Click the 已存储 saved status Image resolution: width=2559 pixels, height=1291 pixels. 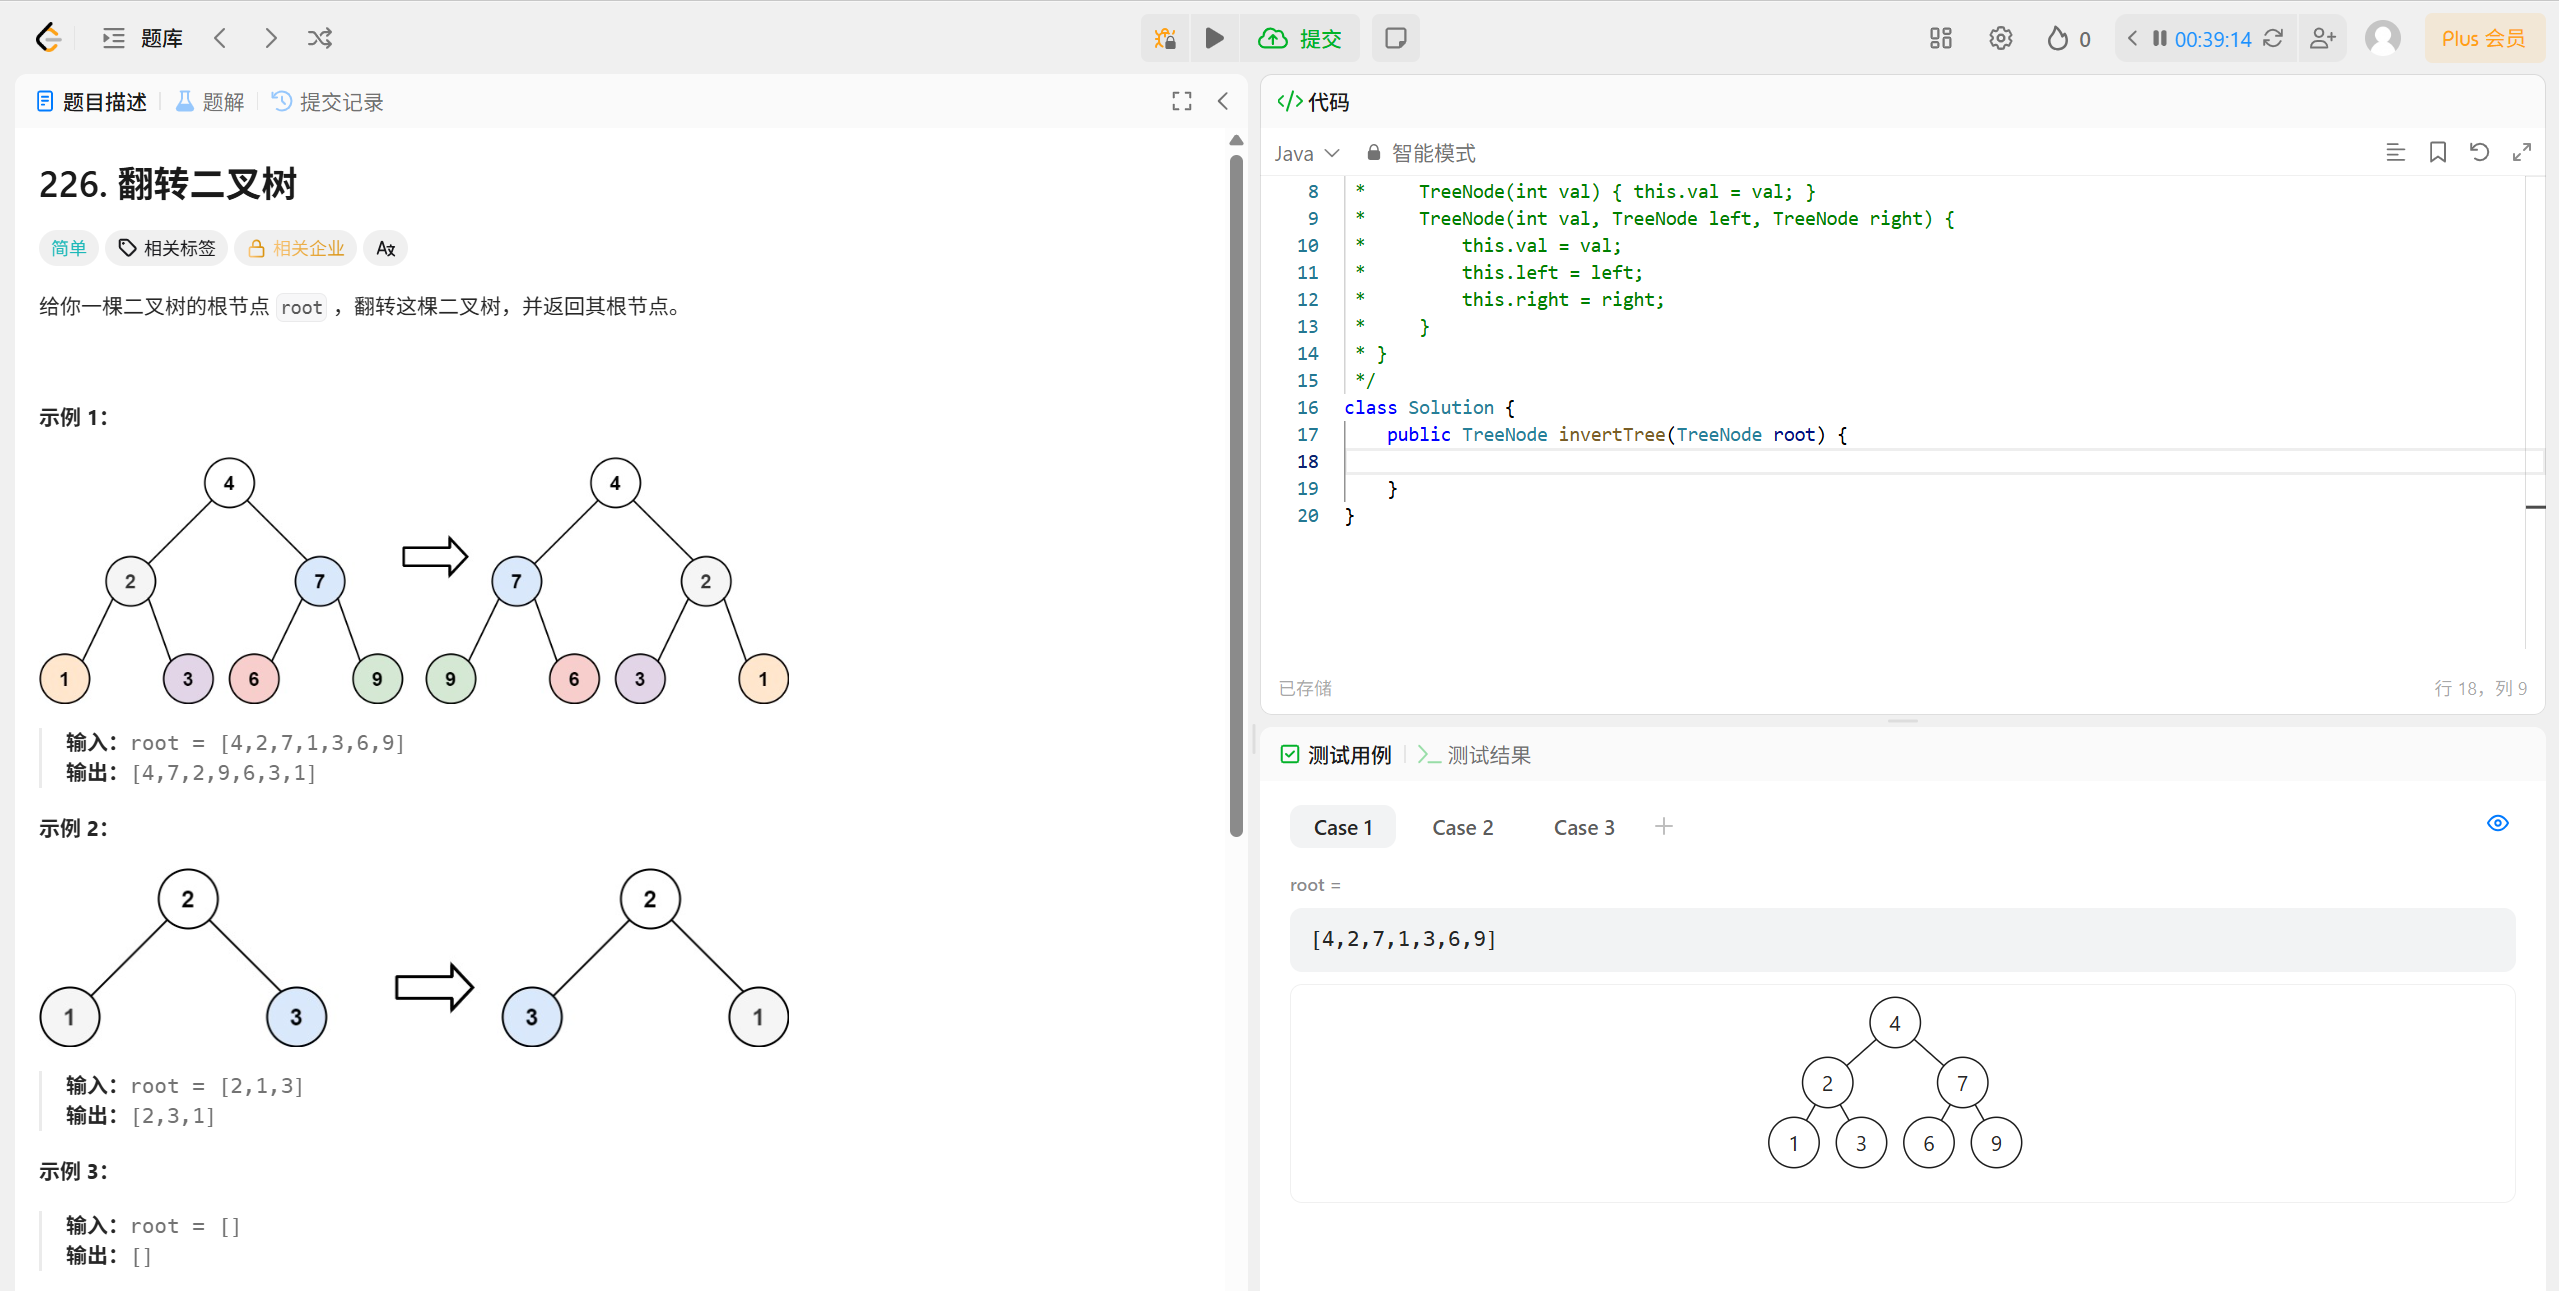pos(1305,688)
